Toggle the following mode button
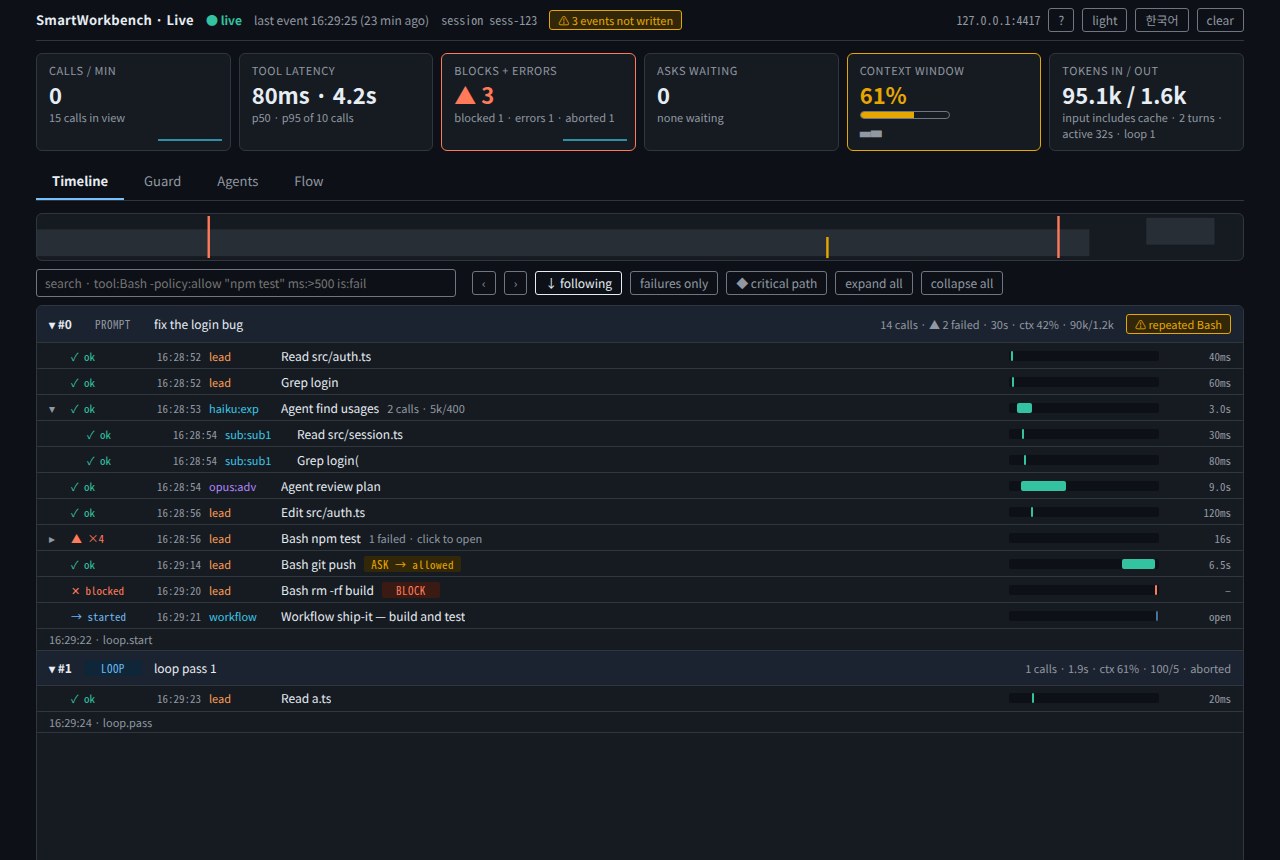This screenshot has width=1280, height=860. [x=578, y=283]
